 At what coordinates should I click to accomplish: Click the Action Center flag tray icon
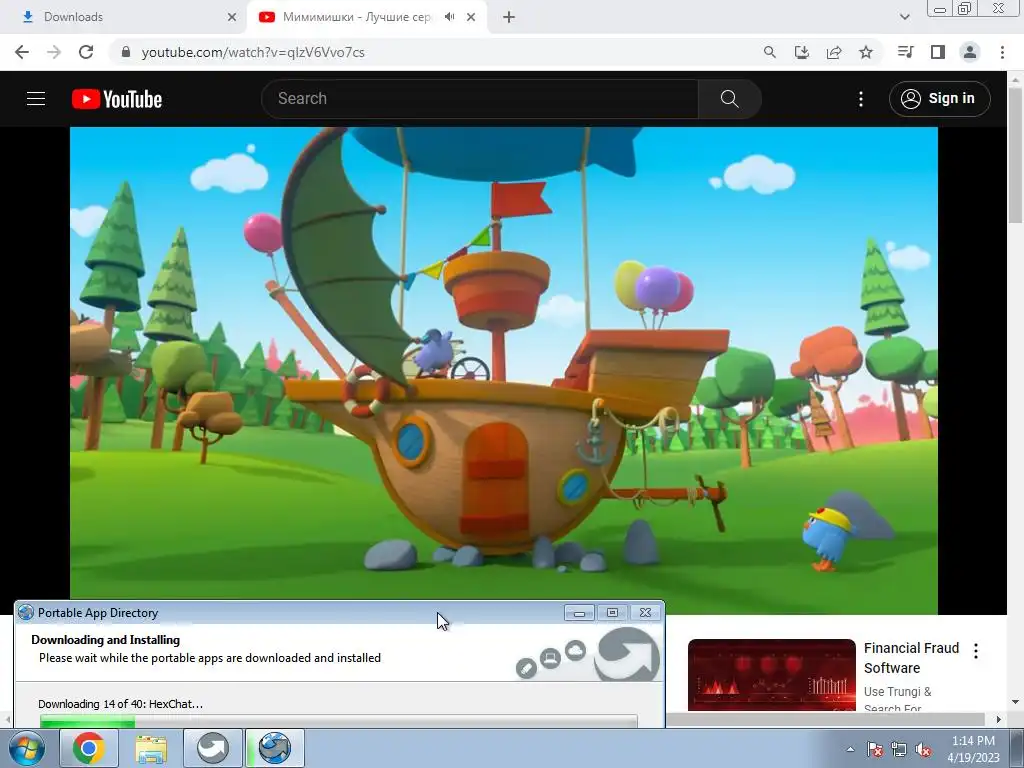point(875,749)
